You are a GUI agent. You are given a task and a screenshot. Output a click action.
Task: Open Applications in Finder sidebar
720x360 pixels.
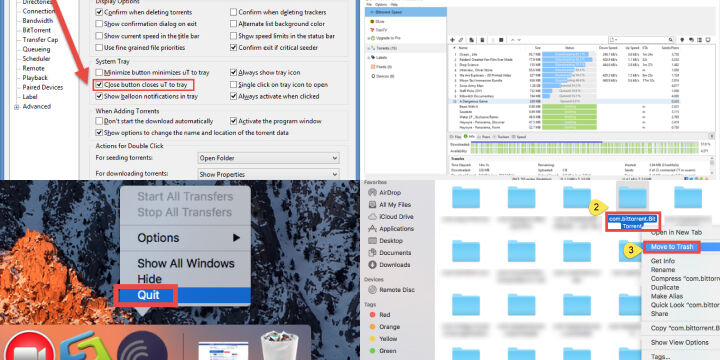point(391,228)
